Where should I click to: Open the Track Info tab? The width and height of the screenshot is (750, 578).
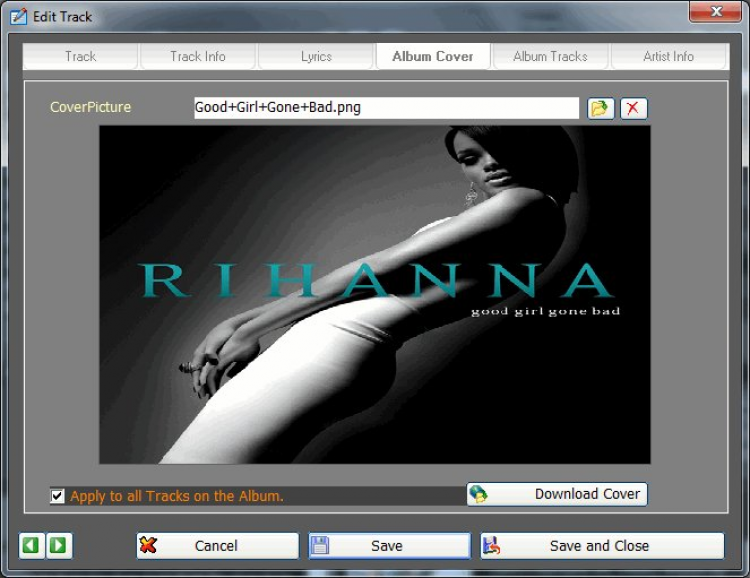pos(198,56)
